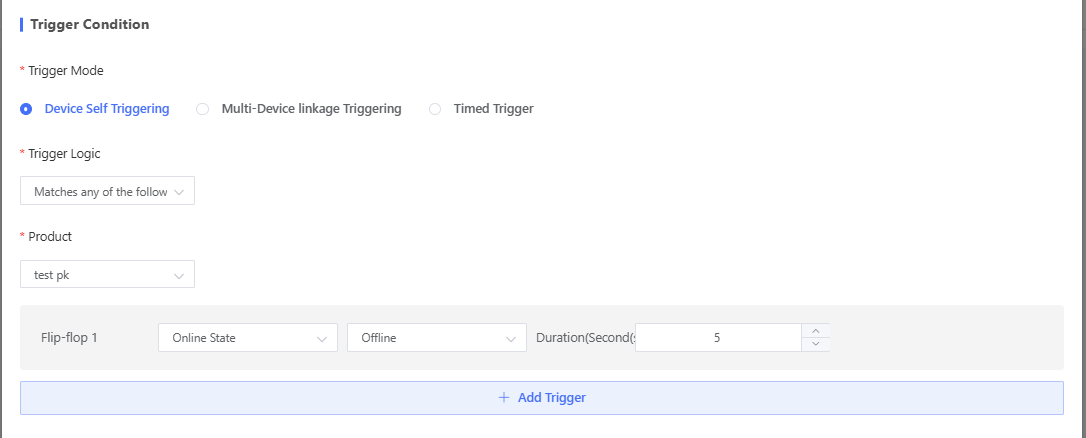Click the chevron icon in Trigger Logic box
Image resolution: width=1086 pixels, height=438 pixels.
[x=179, y=191]
